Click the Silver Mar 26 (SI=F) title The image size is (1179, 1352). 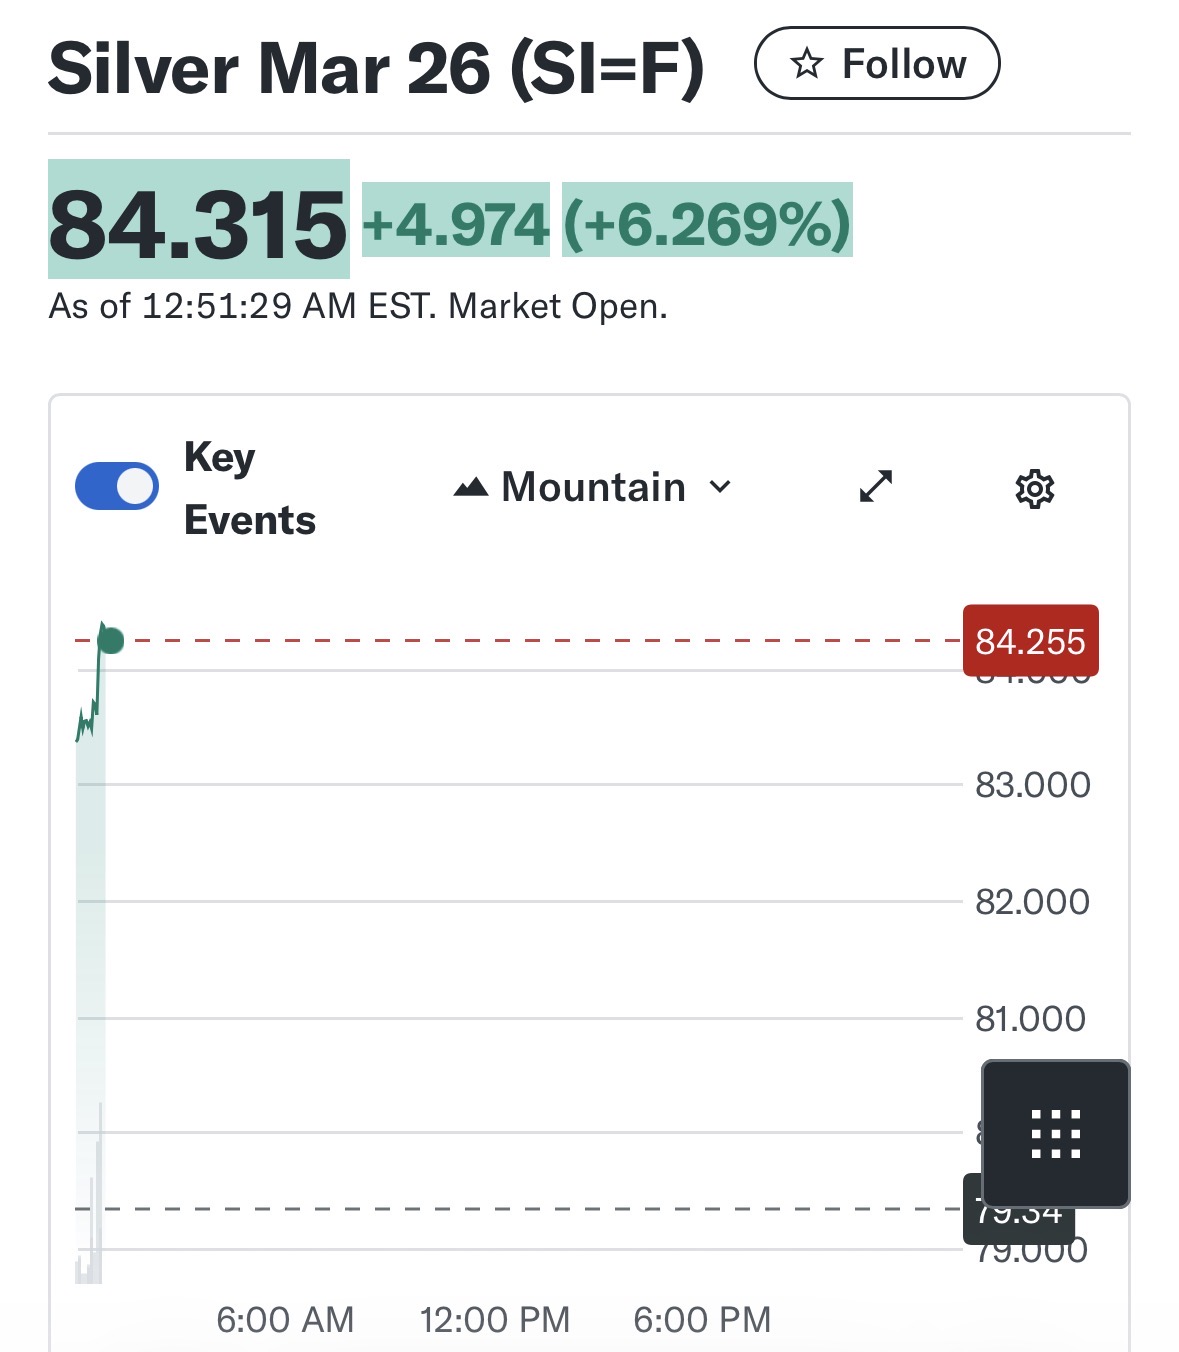(376, 69)
